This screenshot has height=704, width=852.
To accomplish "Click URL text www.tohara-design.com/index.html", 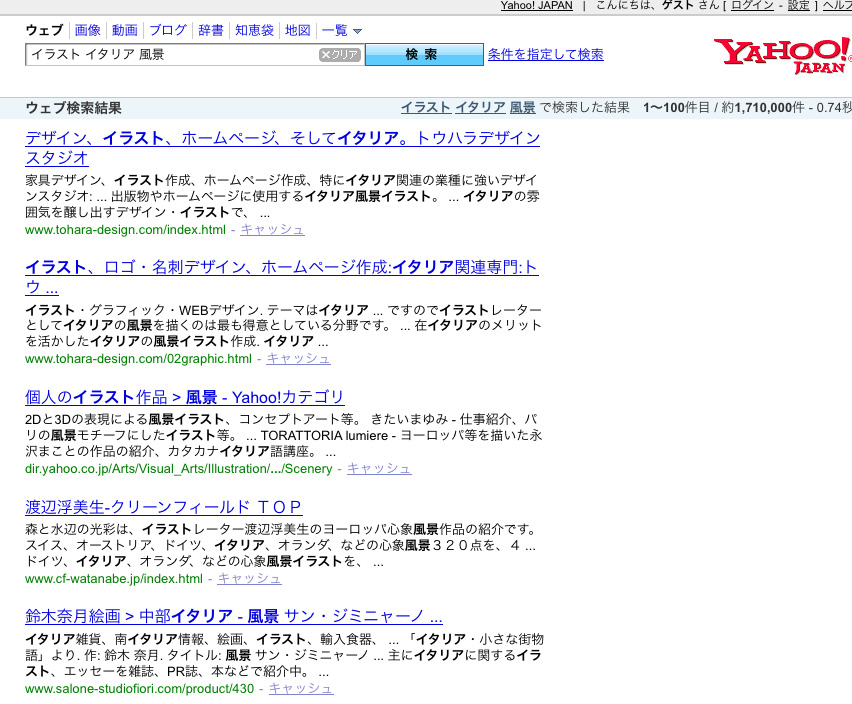I will pyautogui.click(x=126, y=230).
